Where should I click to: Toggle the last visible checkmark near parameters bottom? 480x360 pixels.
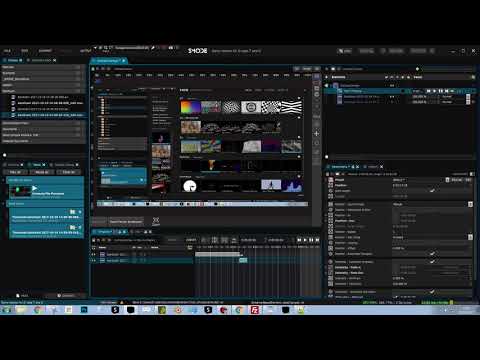pos(432,292)
